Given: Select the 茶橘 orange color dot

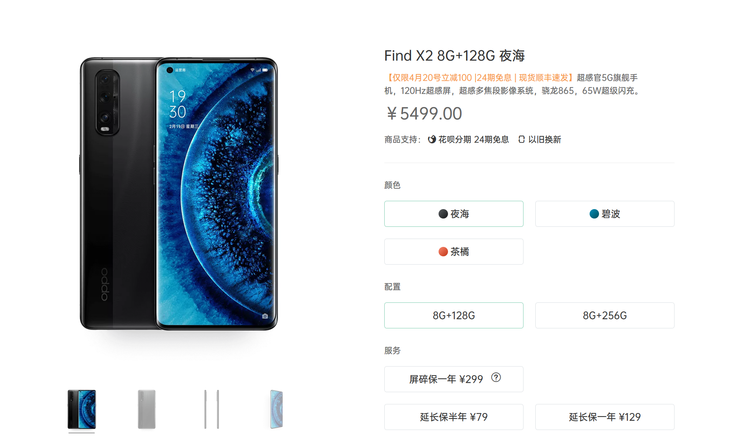Looking at the screenshot, I should 443,251.
